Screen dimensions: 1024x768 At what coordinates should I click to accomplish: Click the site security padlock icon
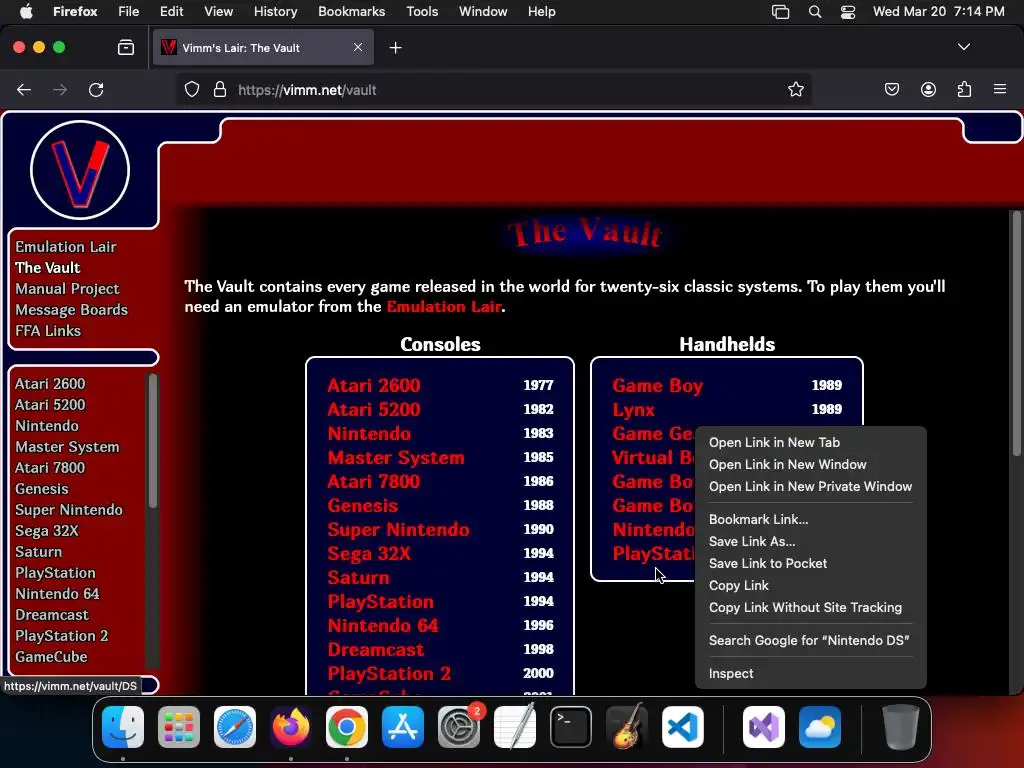[x=220, y=89]
